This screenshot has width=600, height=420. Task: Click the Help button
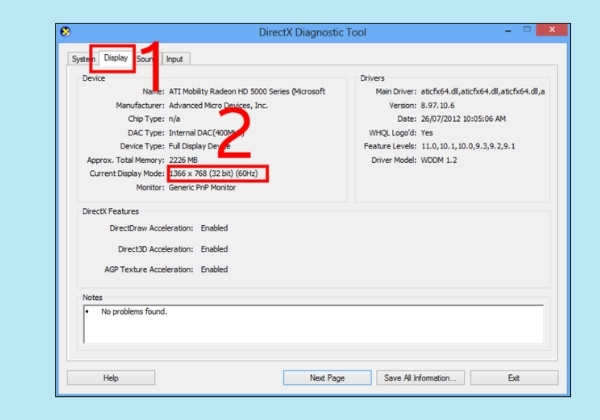pyautogui.click(x=111, y=378)
